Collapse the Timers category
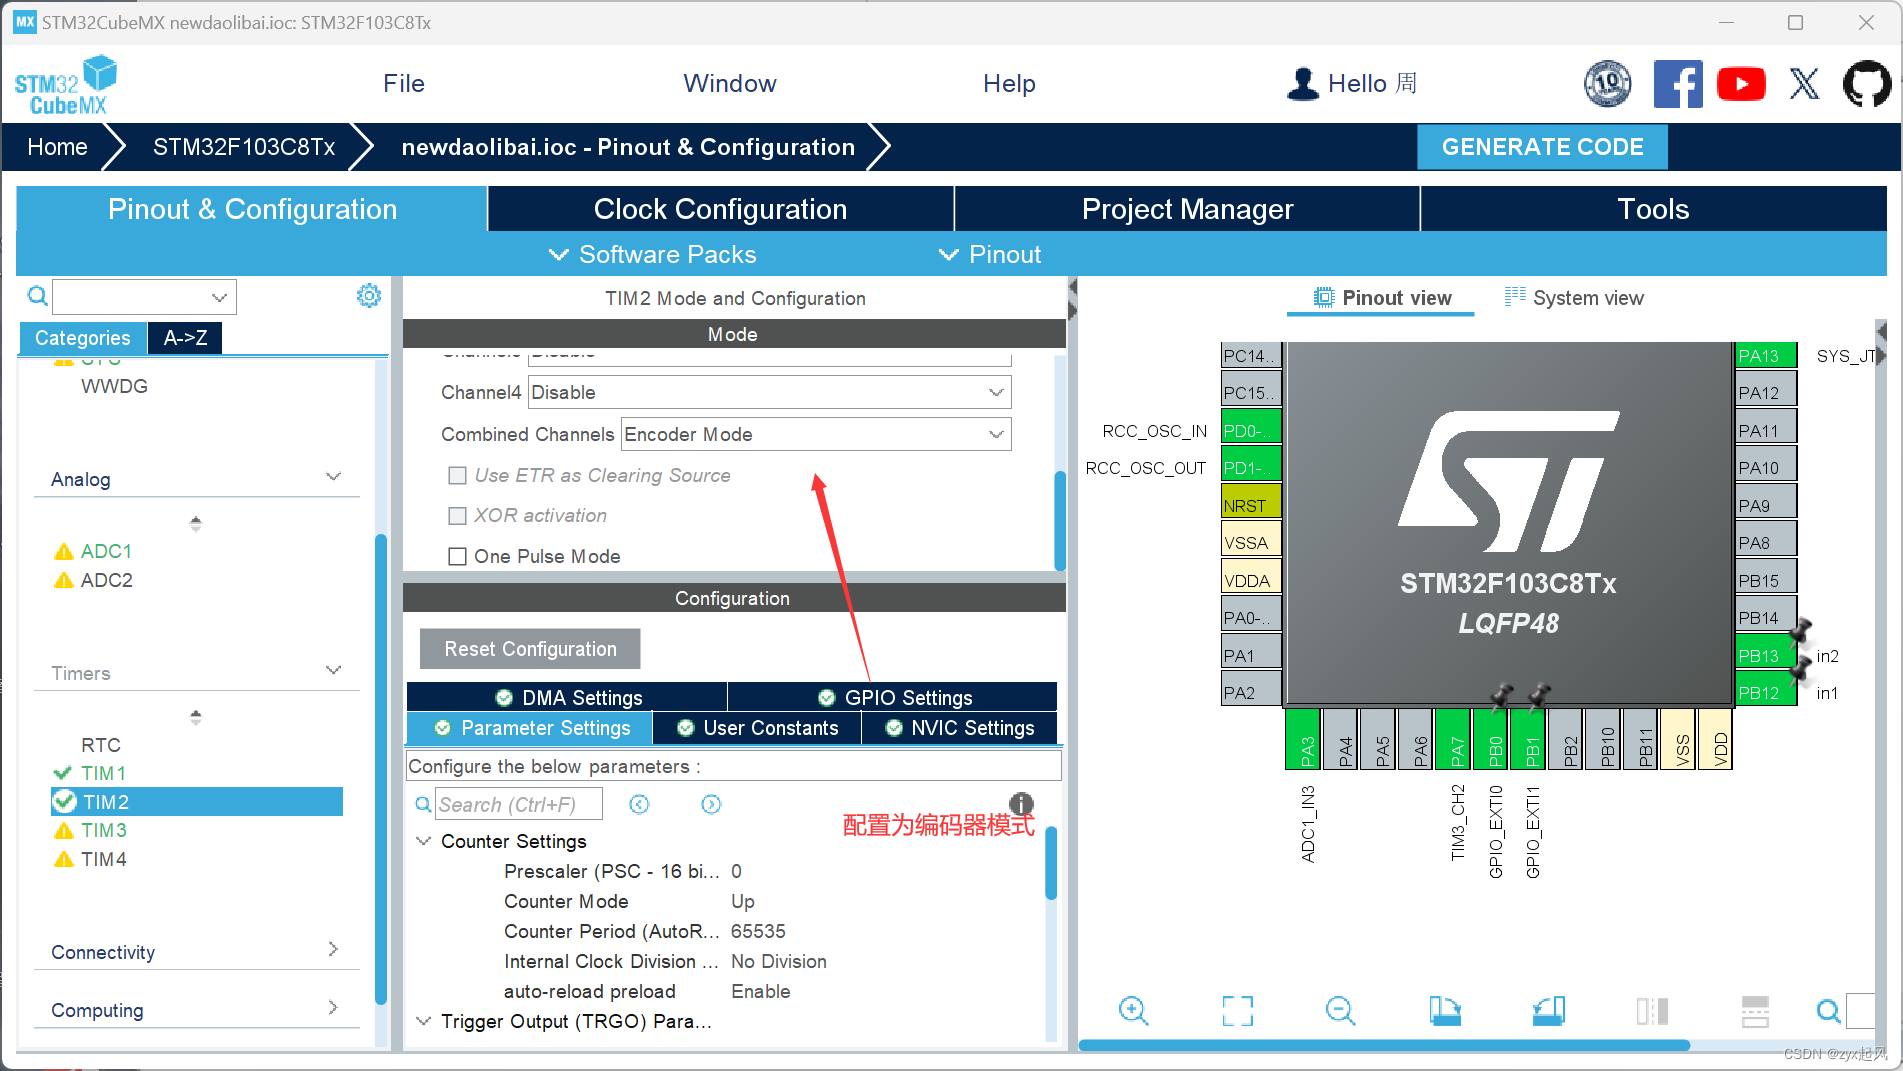This screenshot has height=1071, width=1903. click(x=334, y=671)
